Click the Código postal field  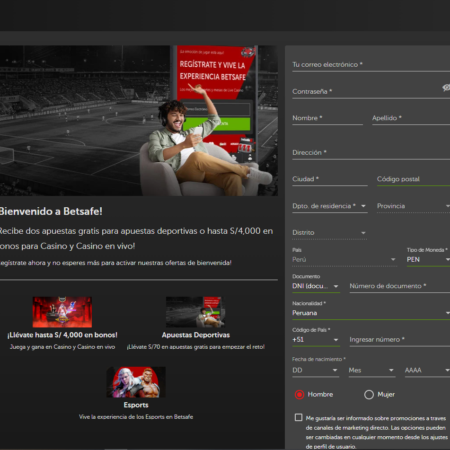413,179
